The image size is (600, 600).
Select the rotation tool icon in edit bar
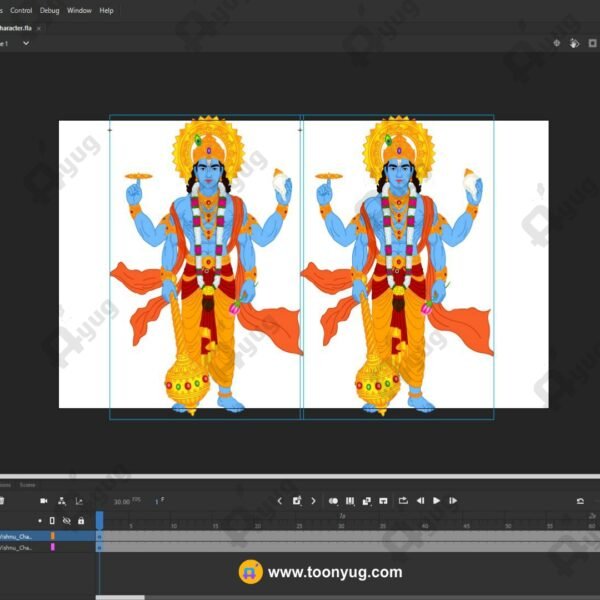[x=574, y=43]
